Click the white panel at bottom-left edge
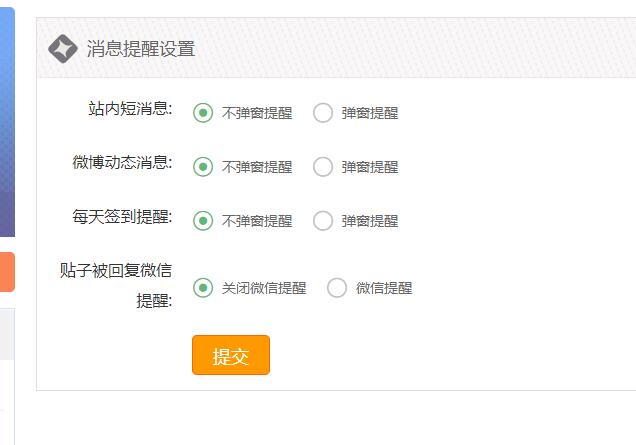The height and width of the screenshot is (445, 636). 7,400
